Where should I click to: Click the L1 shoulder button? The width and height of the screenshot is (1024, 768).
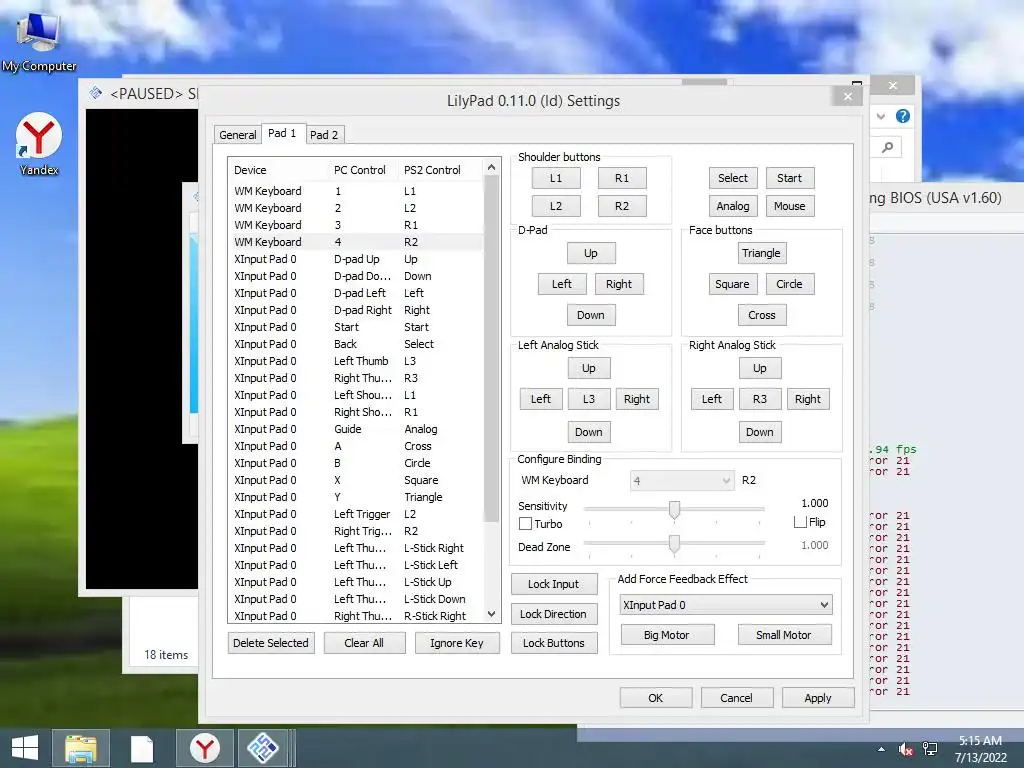click(x=556, y=178)
